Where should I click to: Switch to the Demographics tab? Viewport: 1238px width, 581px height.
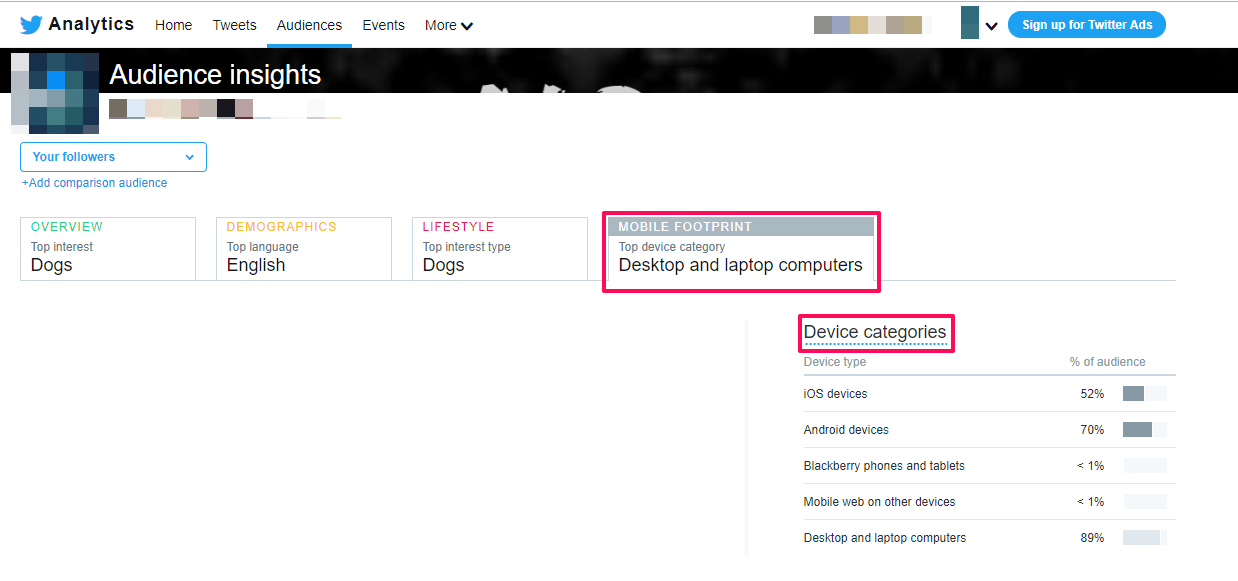point(303,249)
